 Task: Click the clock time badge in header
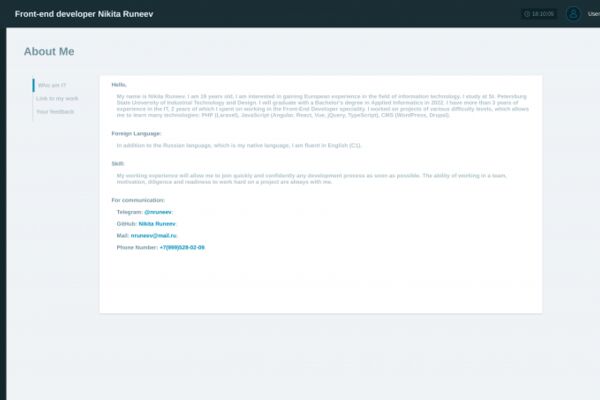(x=539, y=14)
